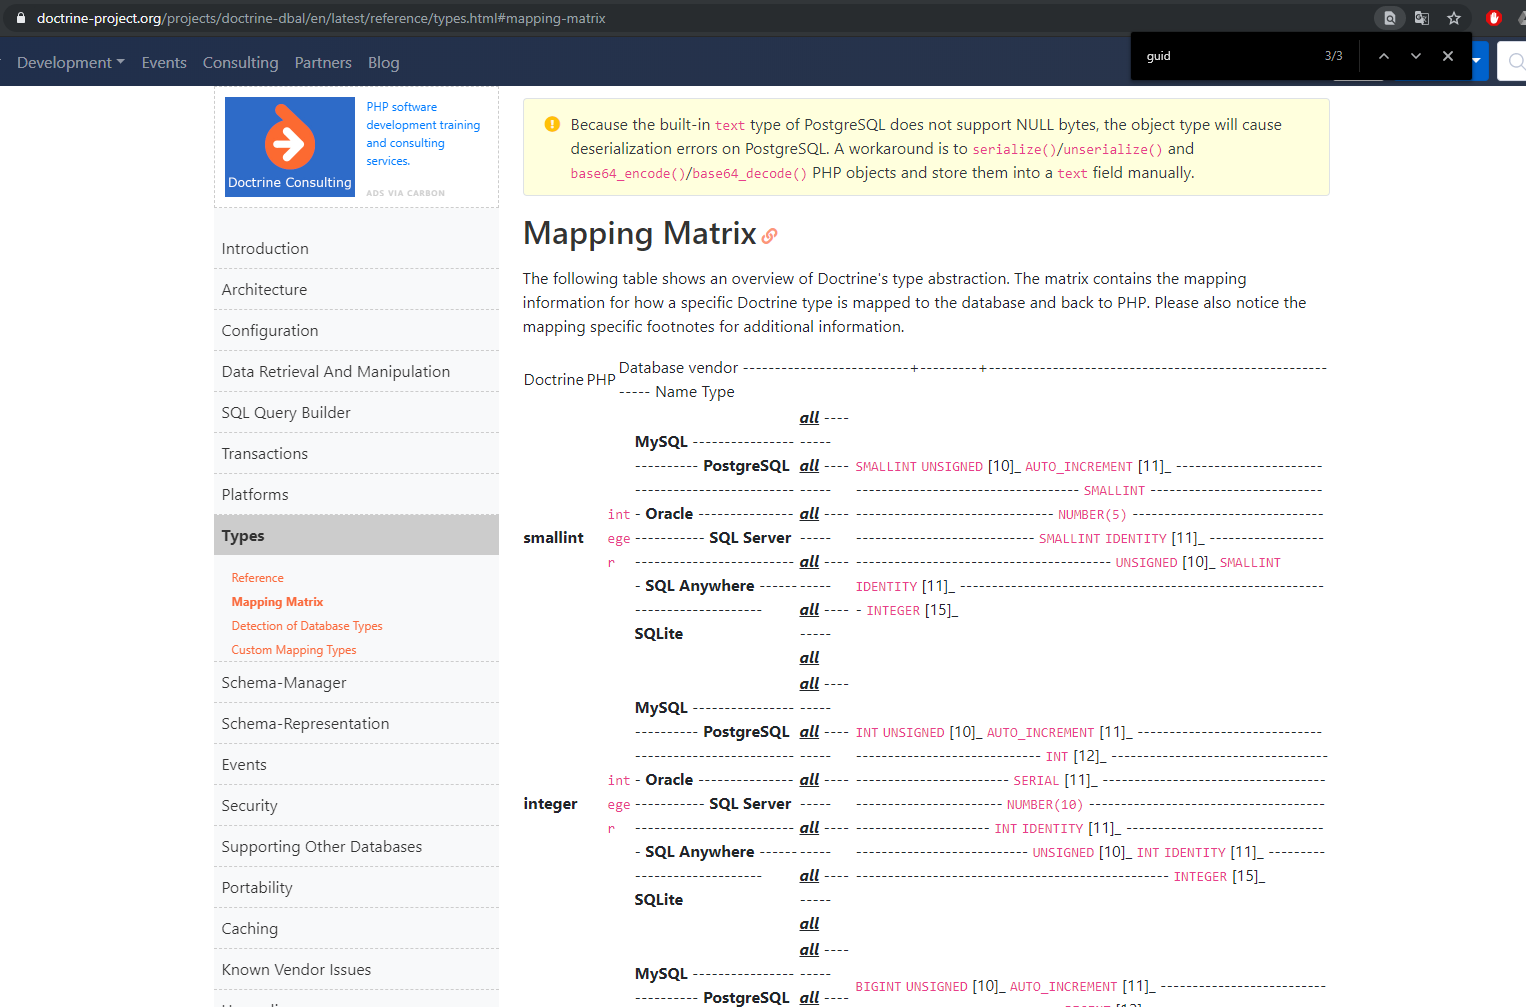Open the Consulting menu item
This screenshot has height=1007, width=1526.
240,62
